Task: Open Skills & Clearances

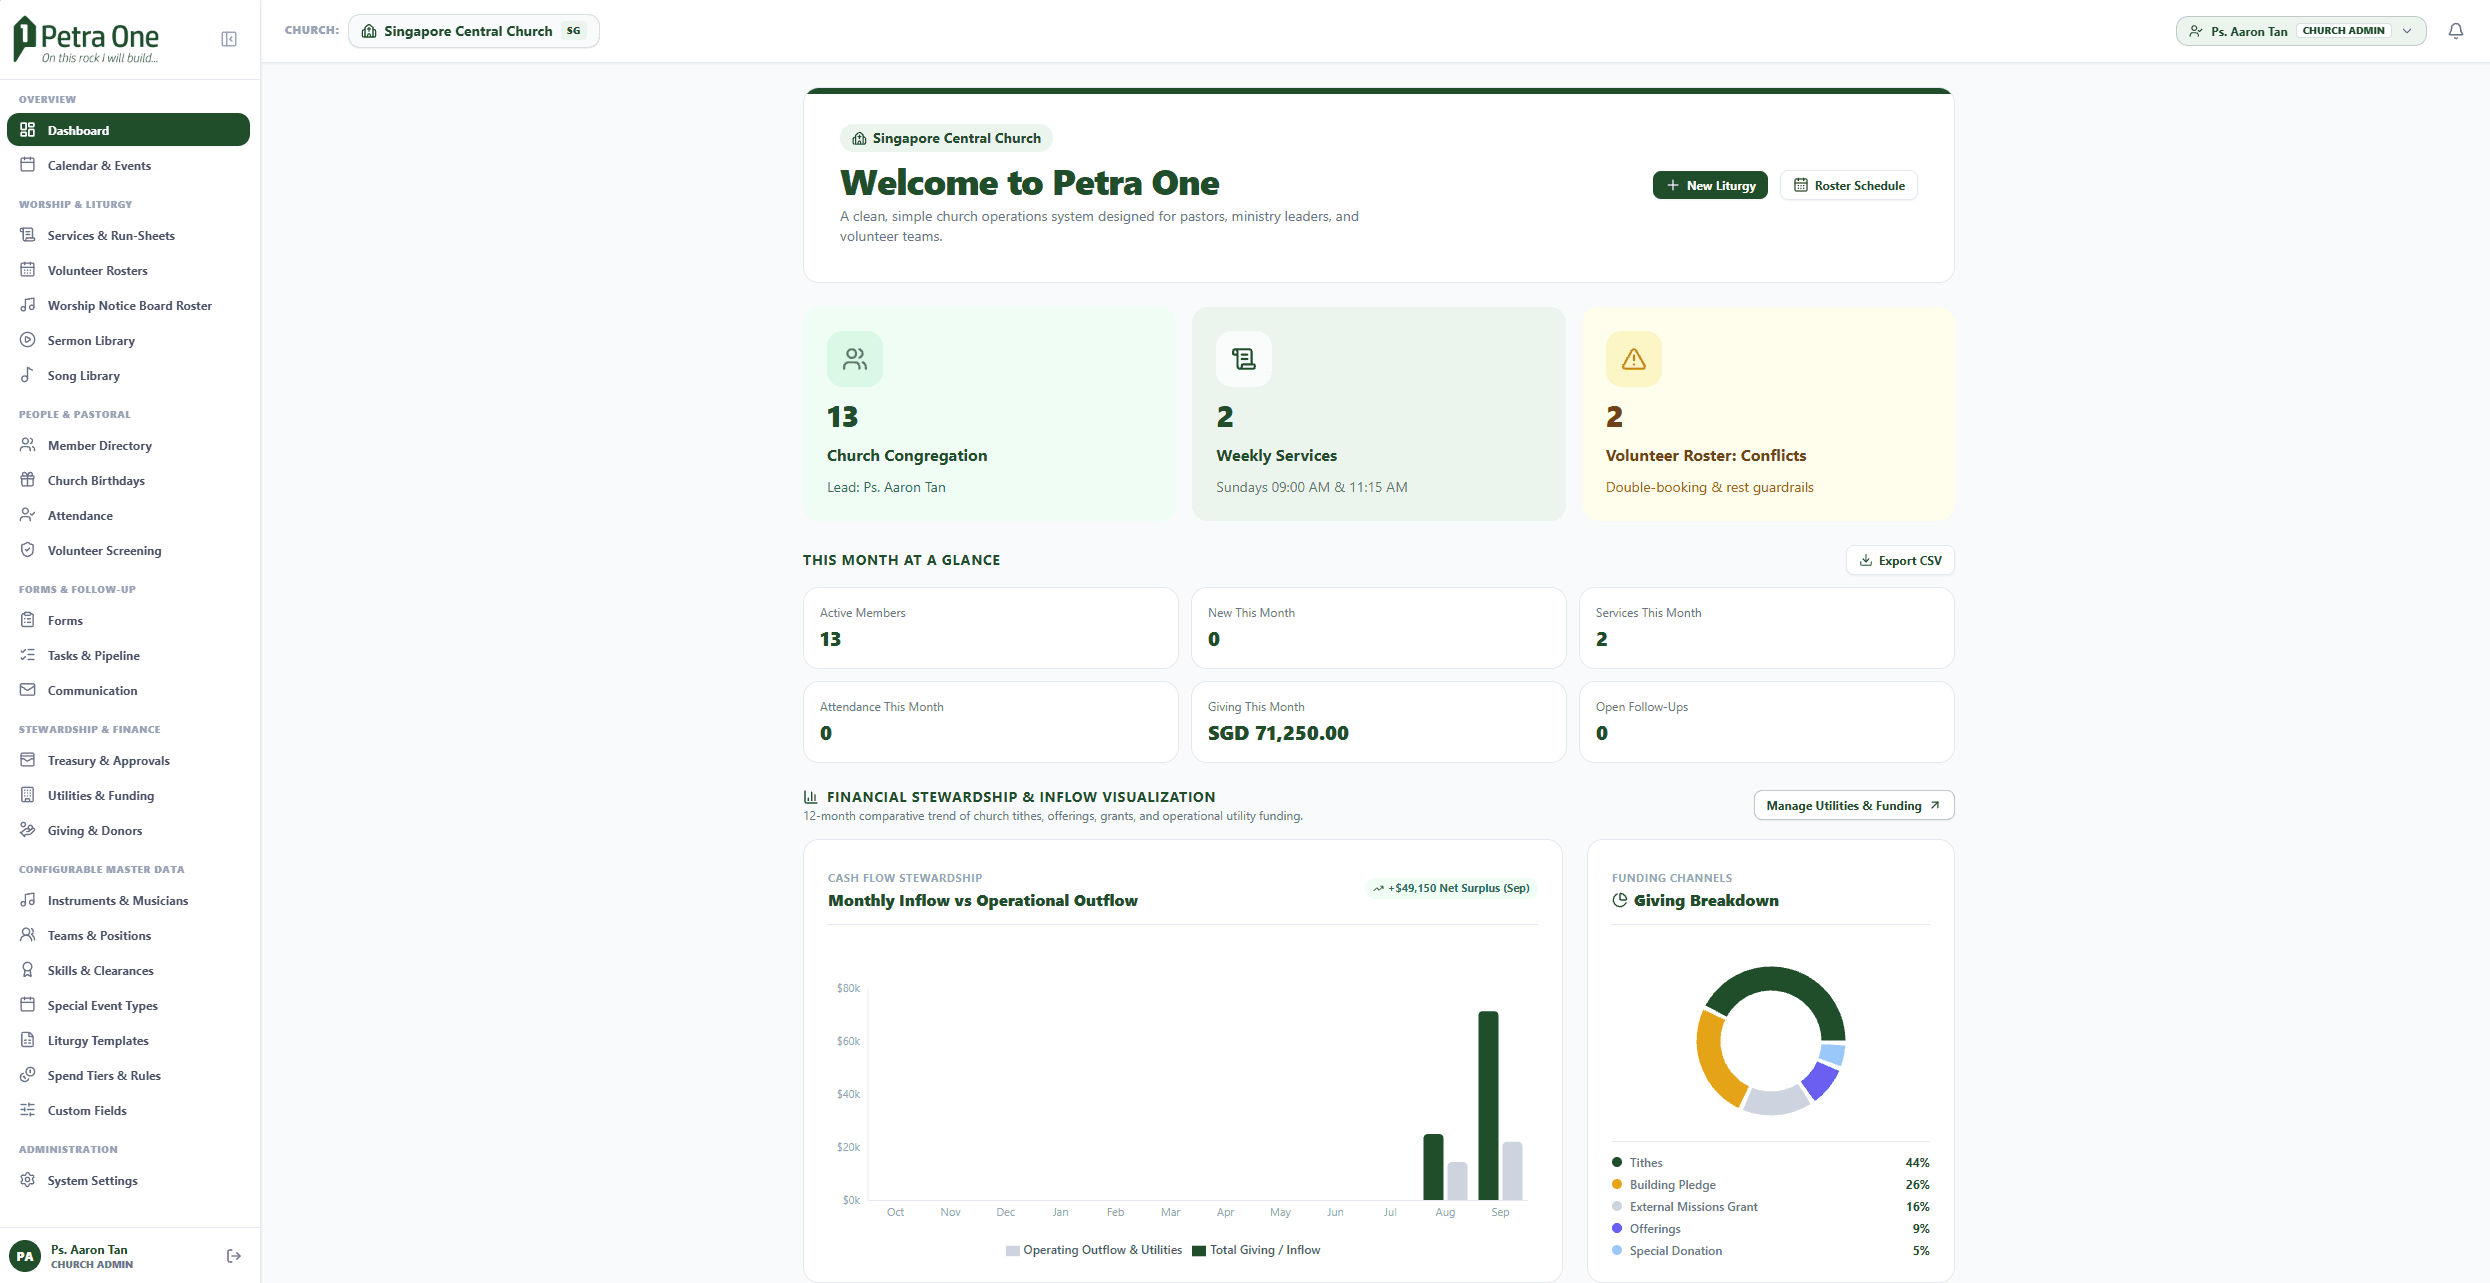Action: tap(128, 970)
